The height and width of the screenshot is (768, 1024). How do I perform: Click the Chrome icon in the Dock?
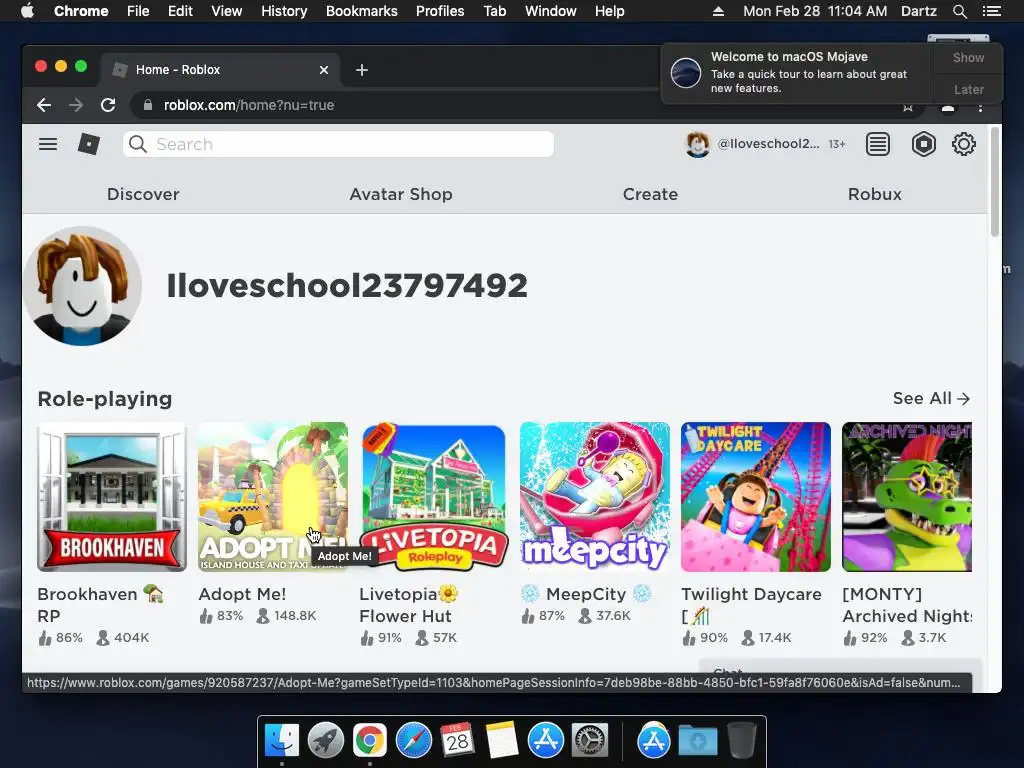370,741
